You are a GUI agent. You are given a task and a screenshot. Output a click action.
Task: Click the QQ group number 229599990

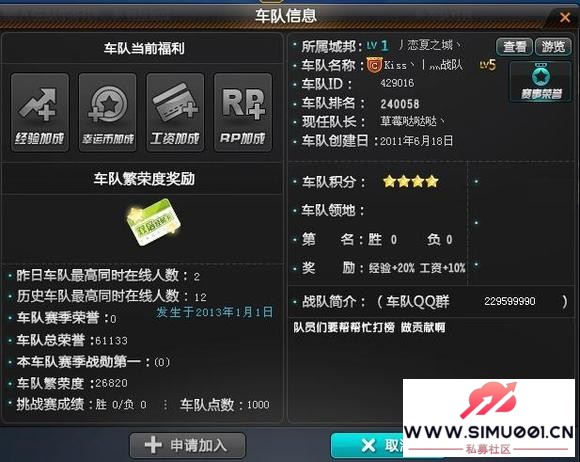510,301
